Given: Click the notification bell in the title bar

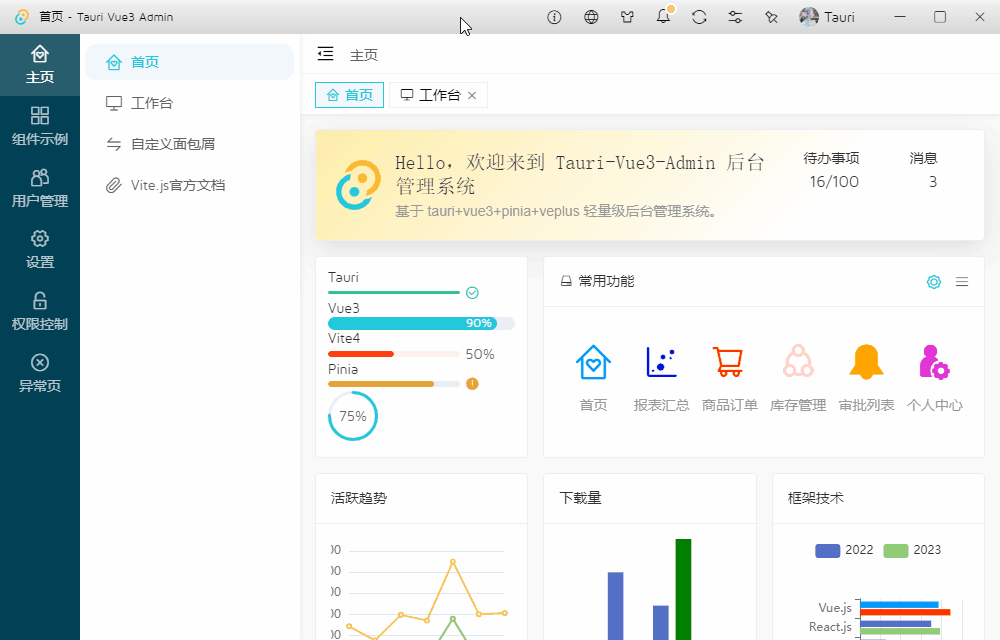Looking at the screenshot, I should coord(662,16).
